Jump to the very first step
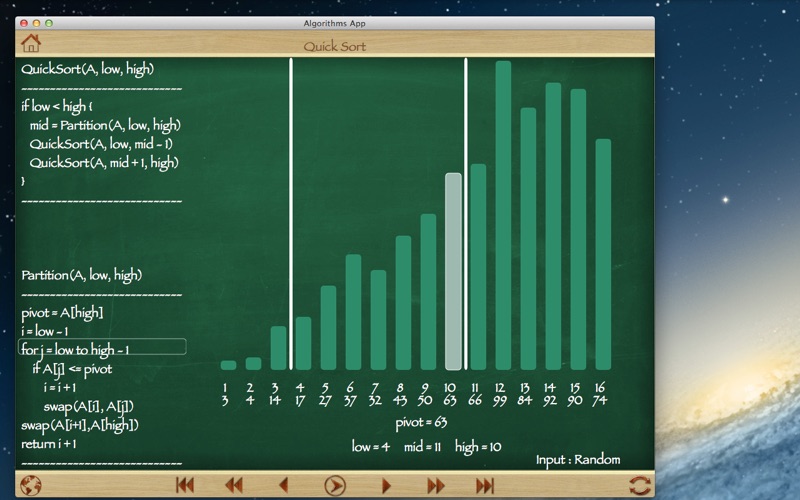Screen dimensions: 800x500 [x=185, y=485]
